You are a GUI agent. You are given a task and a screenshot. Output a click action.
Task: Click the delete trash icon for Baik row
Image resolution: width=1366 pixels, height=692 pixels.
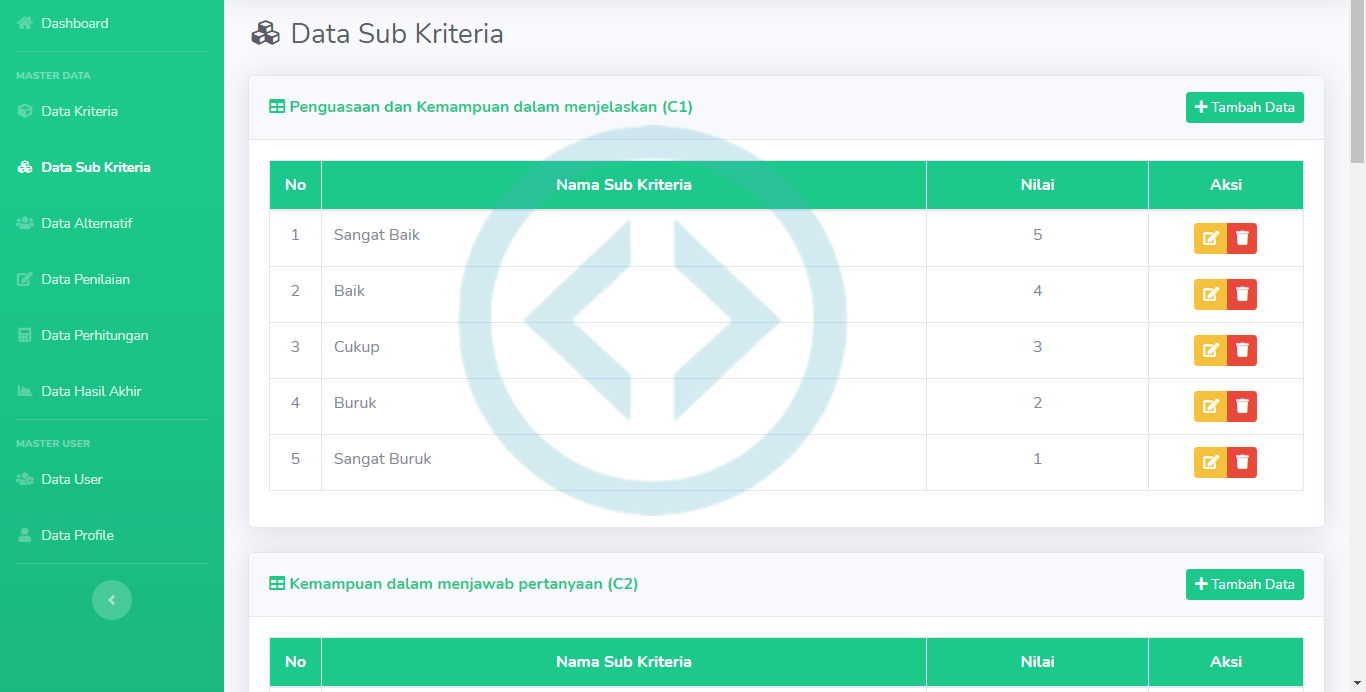(x=1242, y=294)
